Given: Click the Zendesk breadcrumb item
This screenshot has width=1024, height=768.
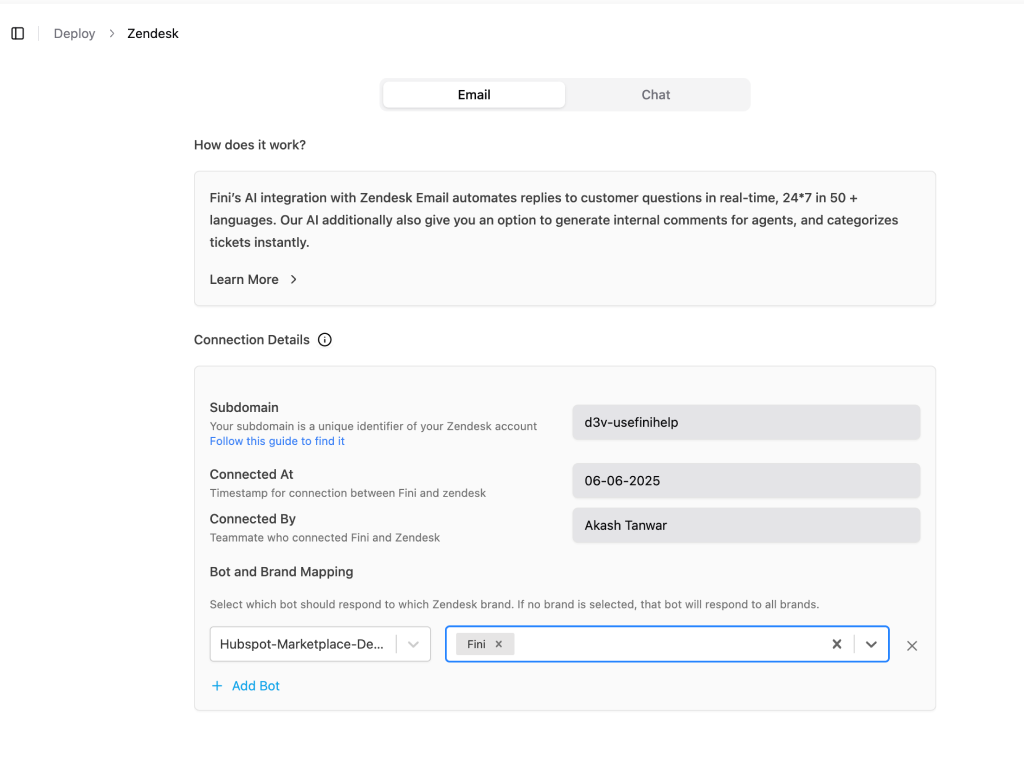Looking at the screenshot, I should pos(153,34).
